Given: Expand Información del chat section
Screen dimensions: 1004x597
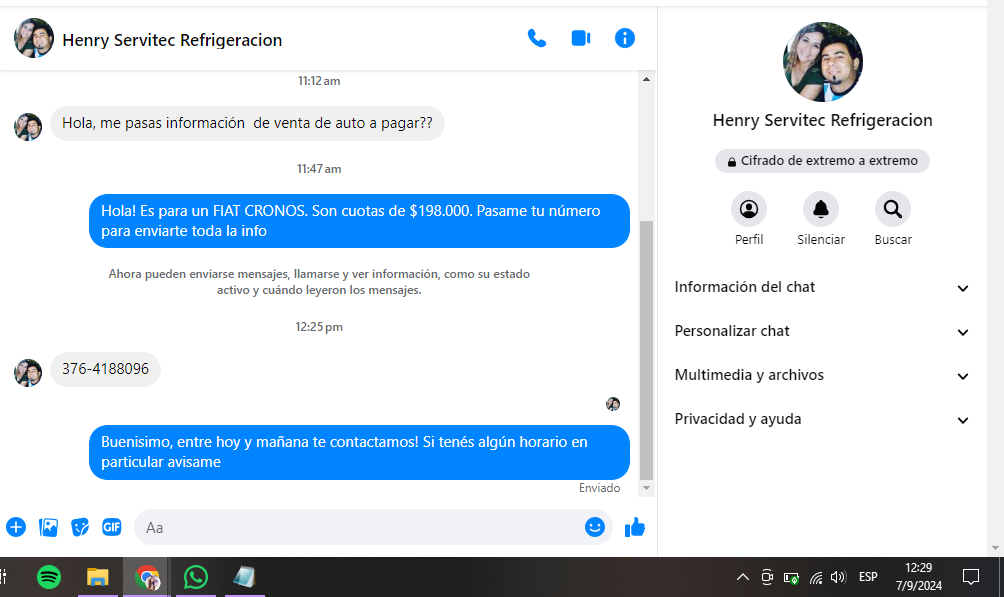Looking at the screenshot, I should tap(822, 288).
